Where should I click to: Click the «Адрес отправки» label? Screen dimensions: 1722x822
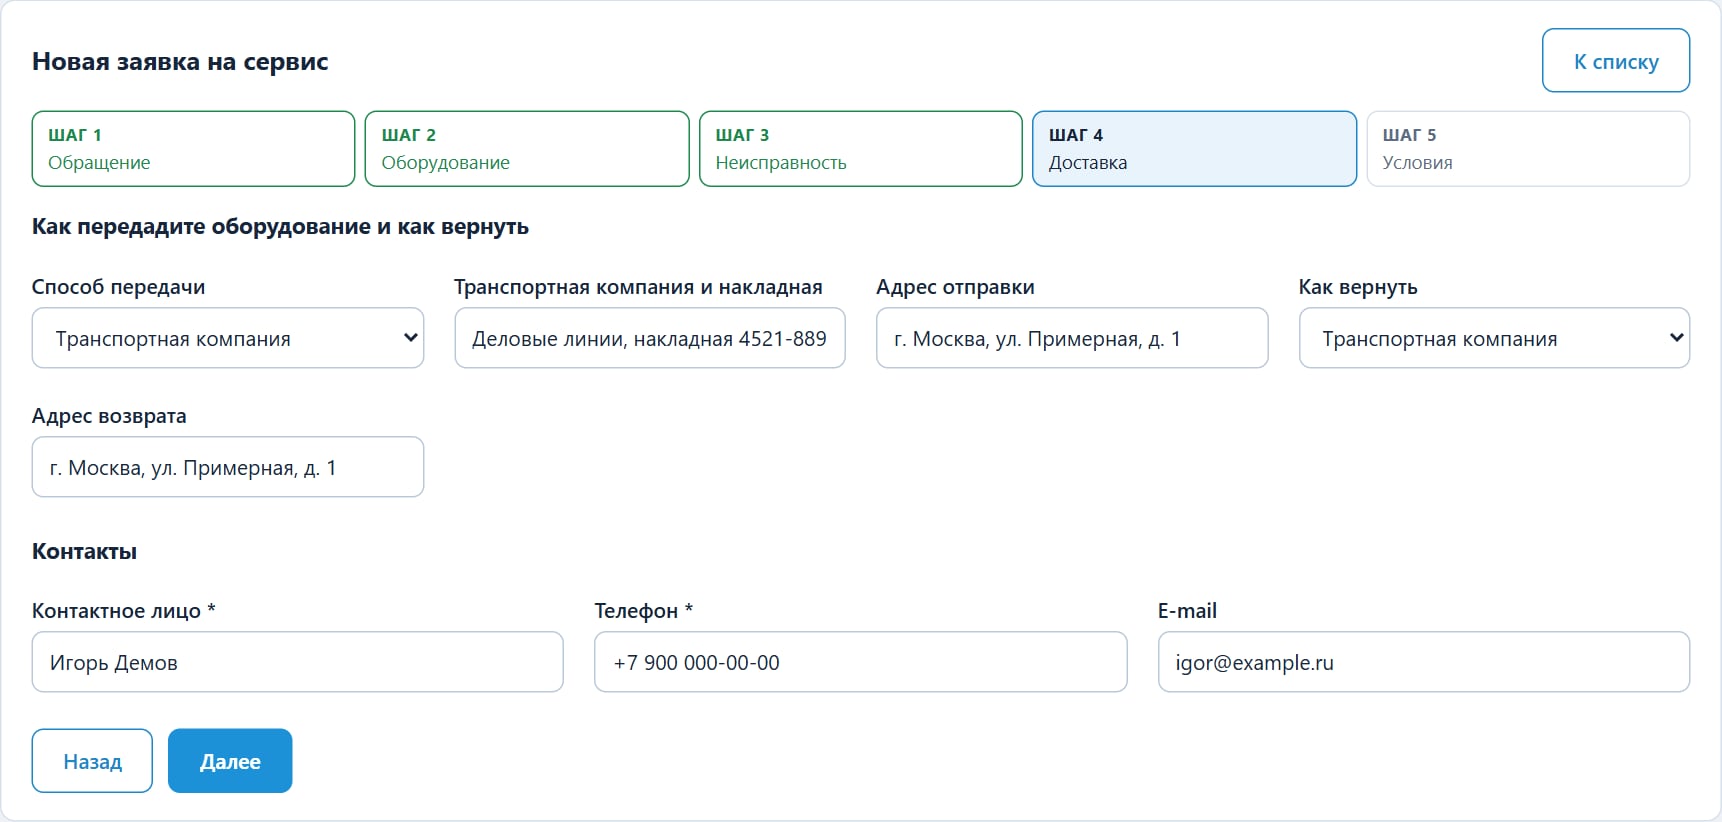tap(955, 287)
